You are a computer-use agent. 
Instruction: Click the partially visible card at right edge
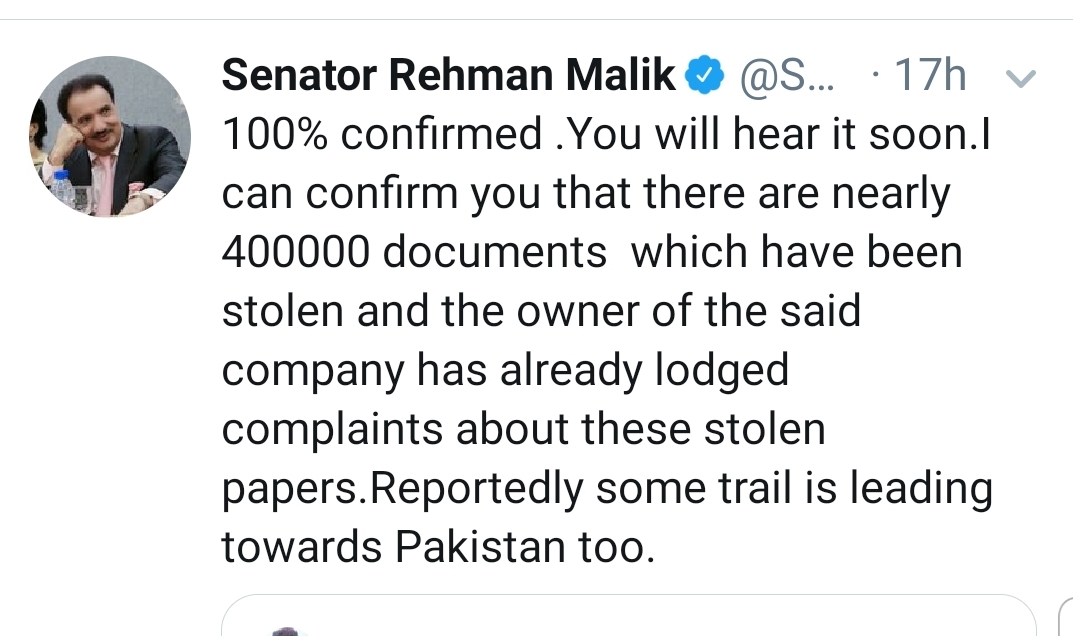click(1066, 616)
